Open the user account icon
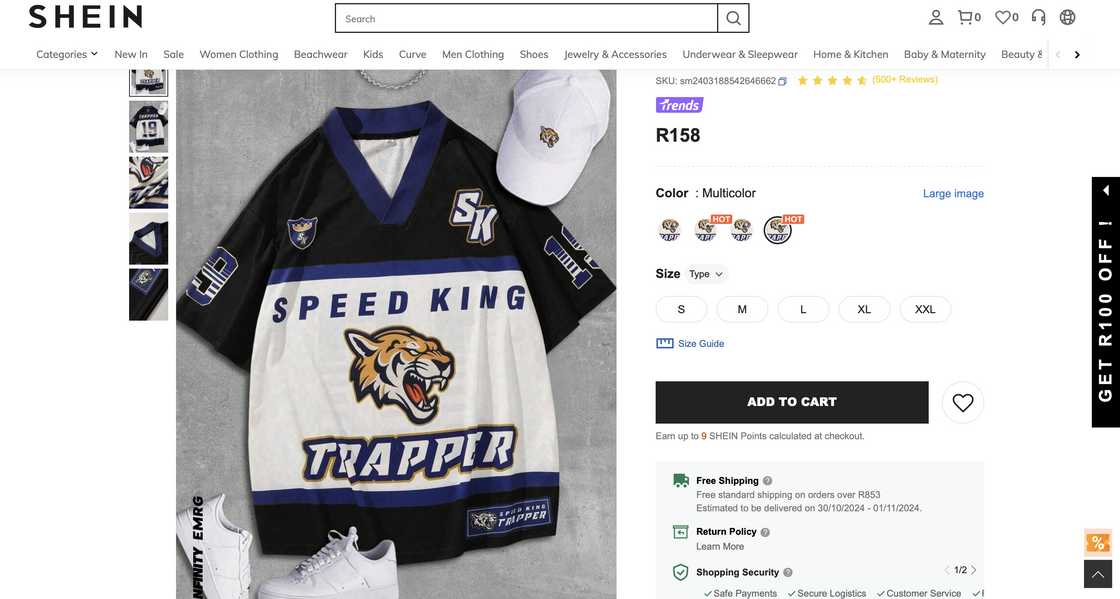The height and width of the screenshot is (599, 1120). 936,17
